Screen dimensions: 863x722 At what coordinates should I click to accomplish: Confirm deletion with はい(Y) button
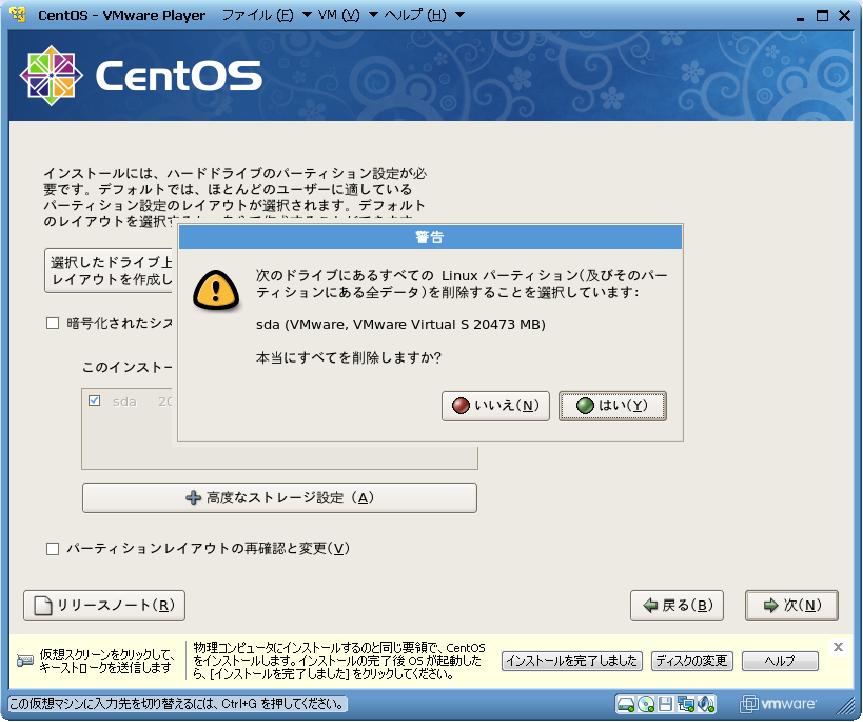(613, 406)
